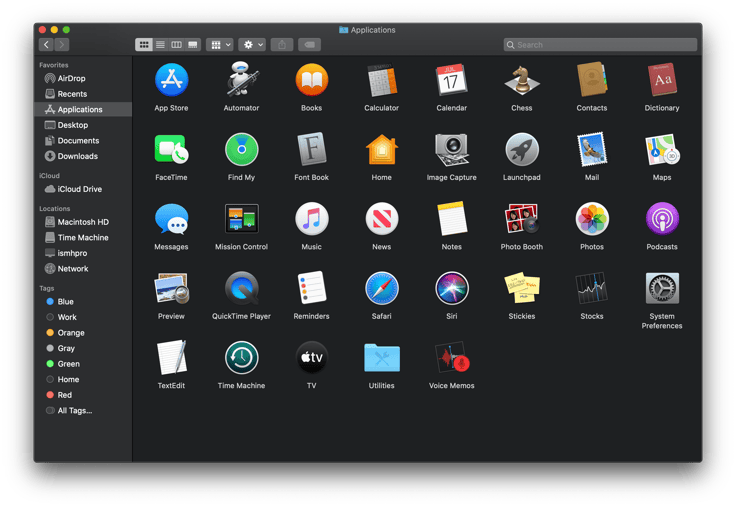This screenshot has width=736, height=507.
Task: Open the Action gear menu
Action: (x=252, y=45)
